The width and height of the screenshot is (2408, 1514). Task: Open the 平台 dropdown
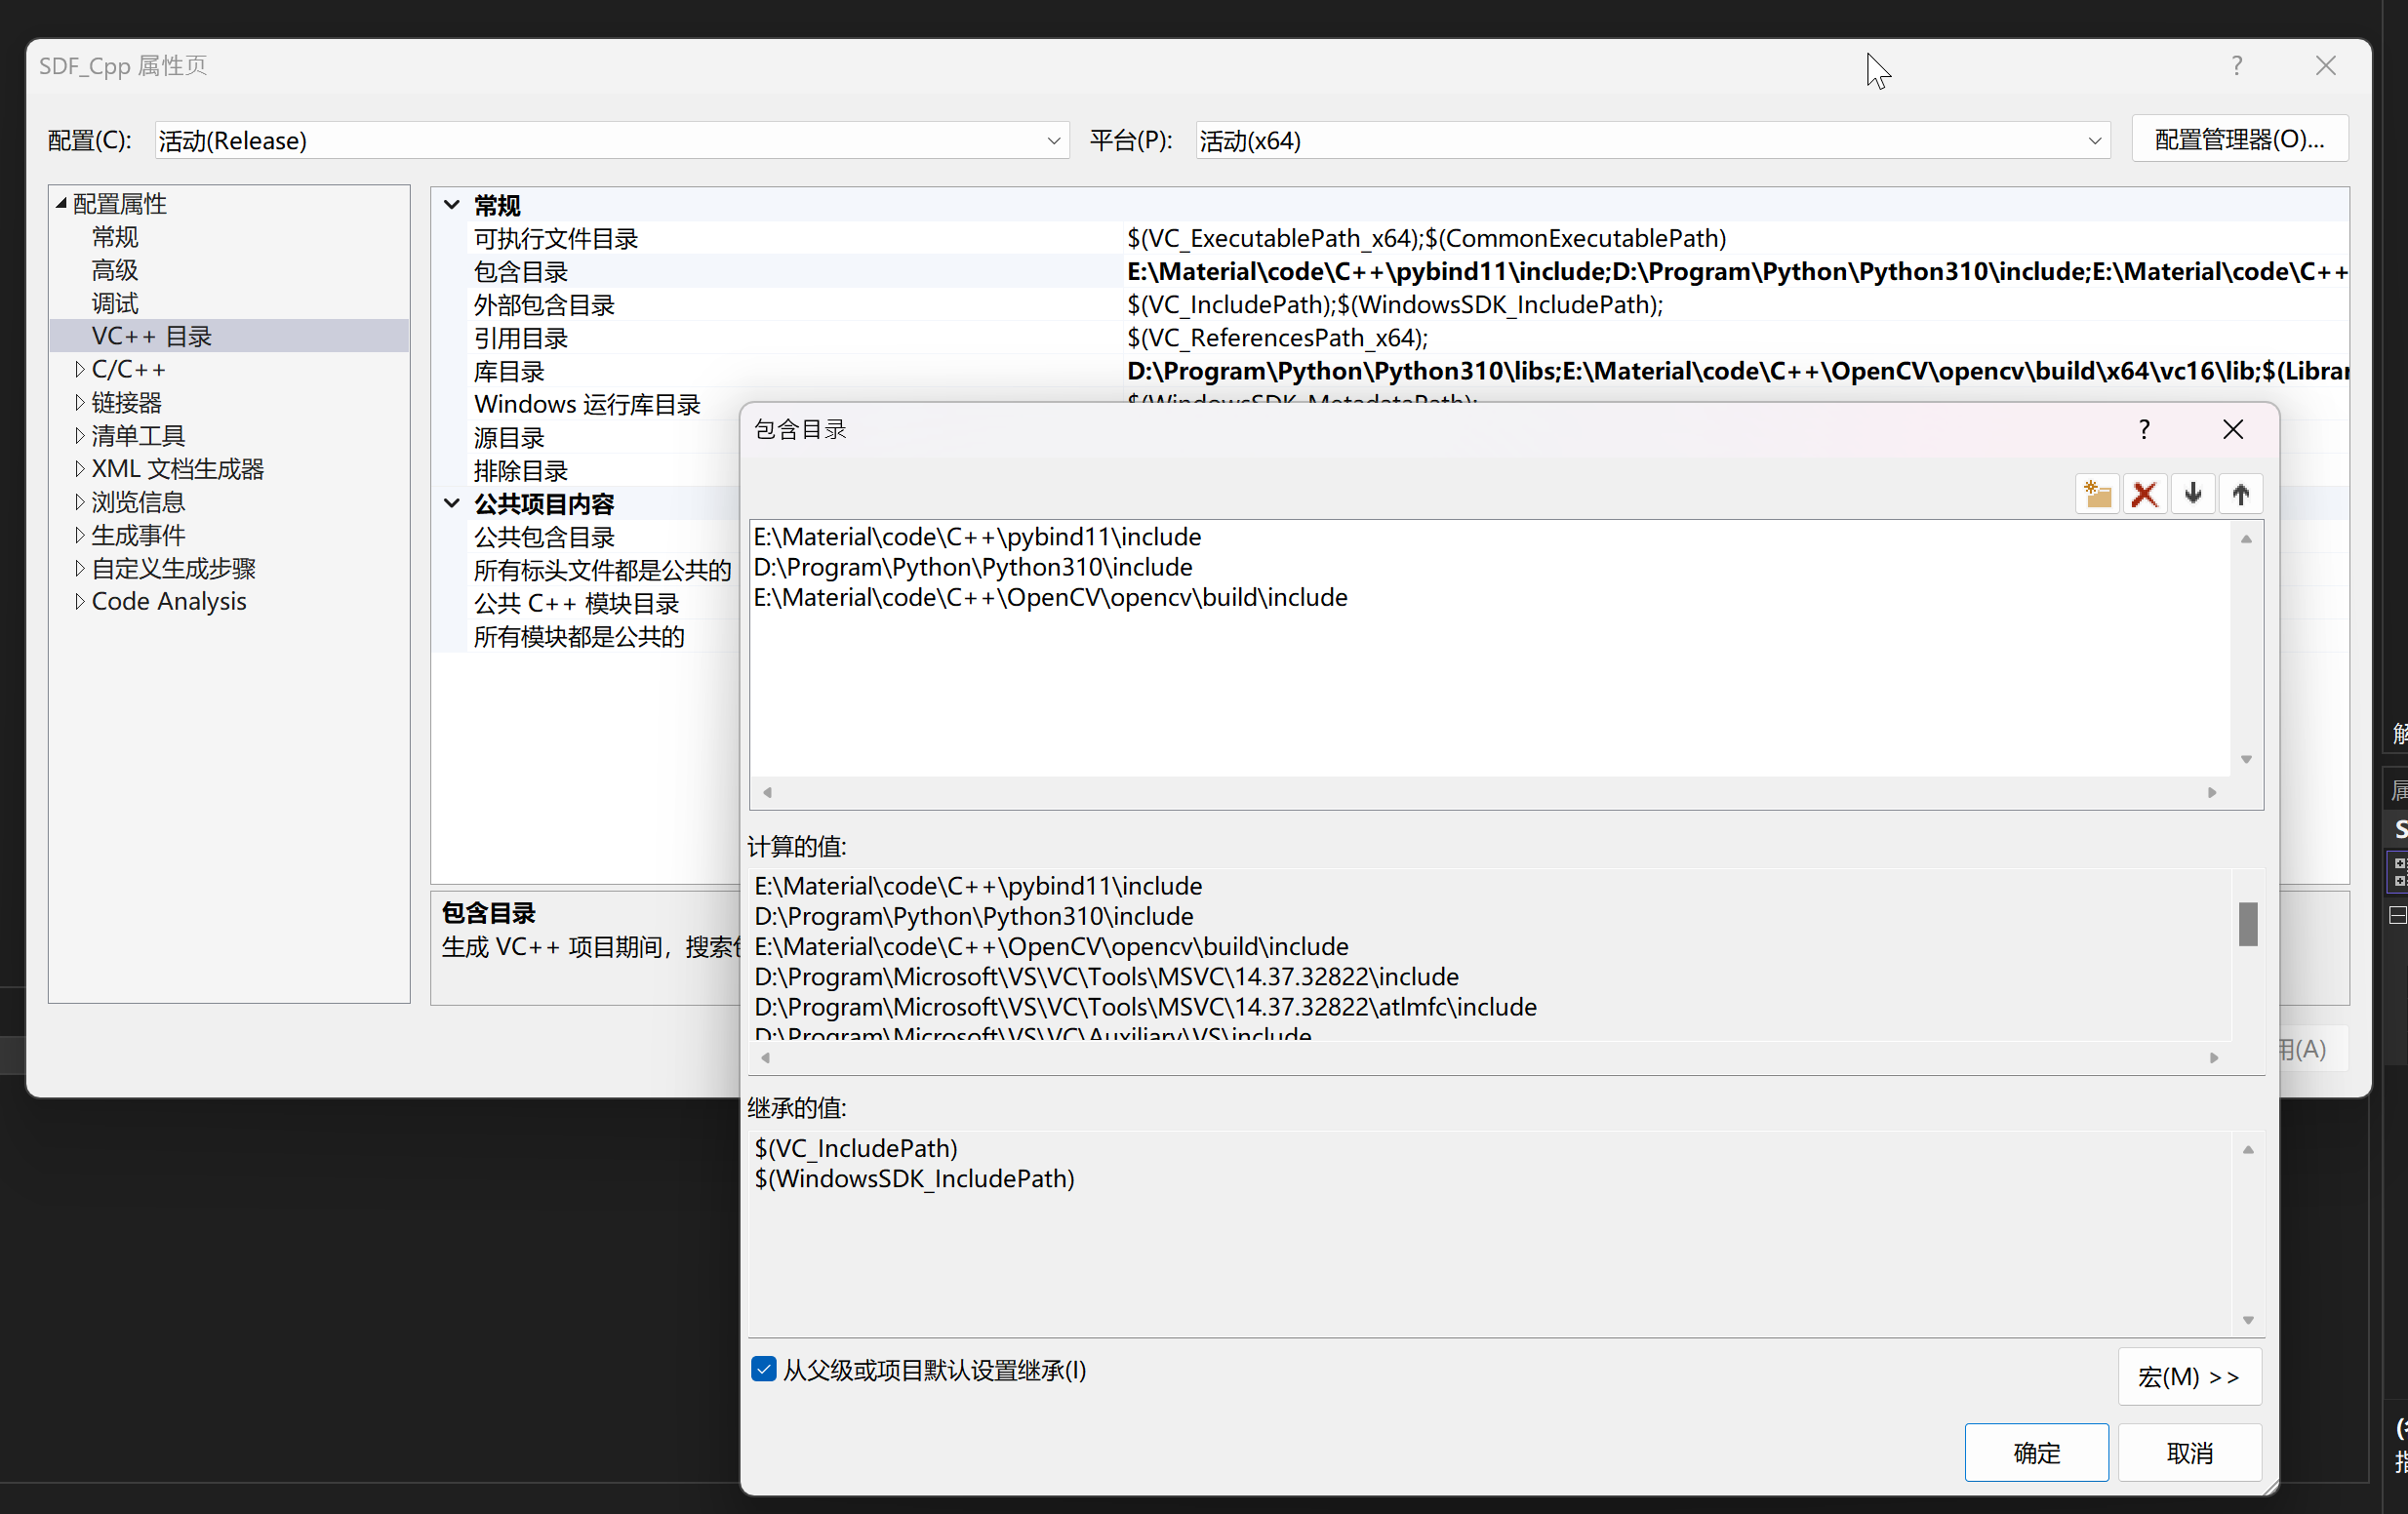click(x=2094, y=141)
